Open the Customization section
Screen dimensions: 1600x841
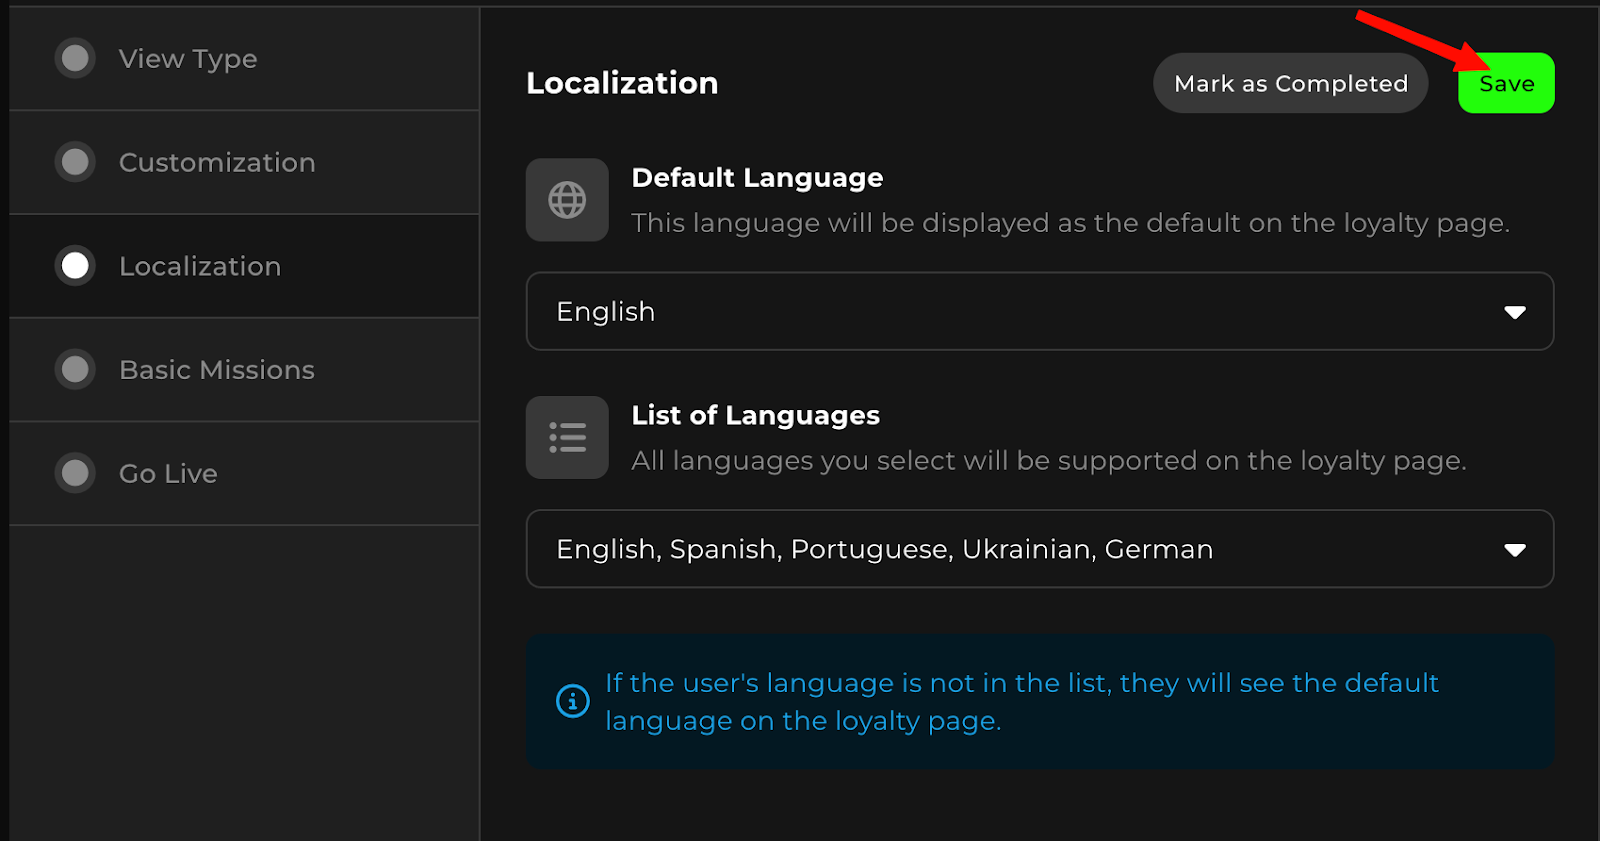pos(217,162)
